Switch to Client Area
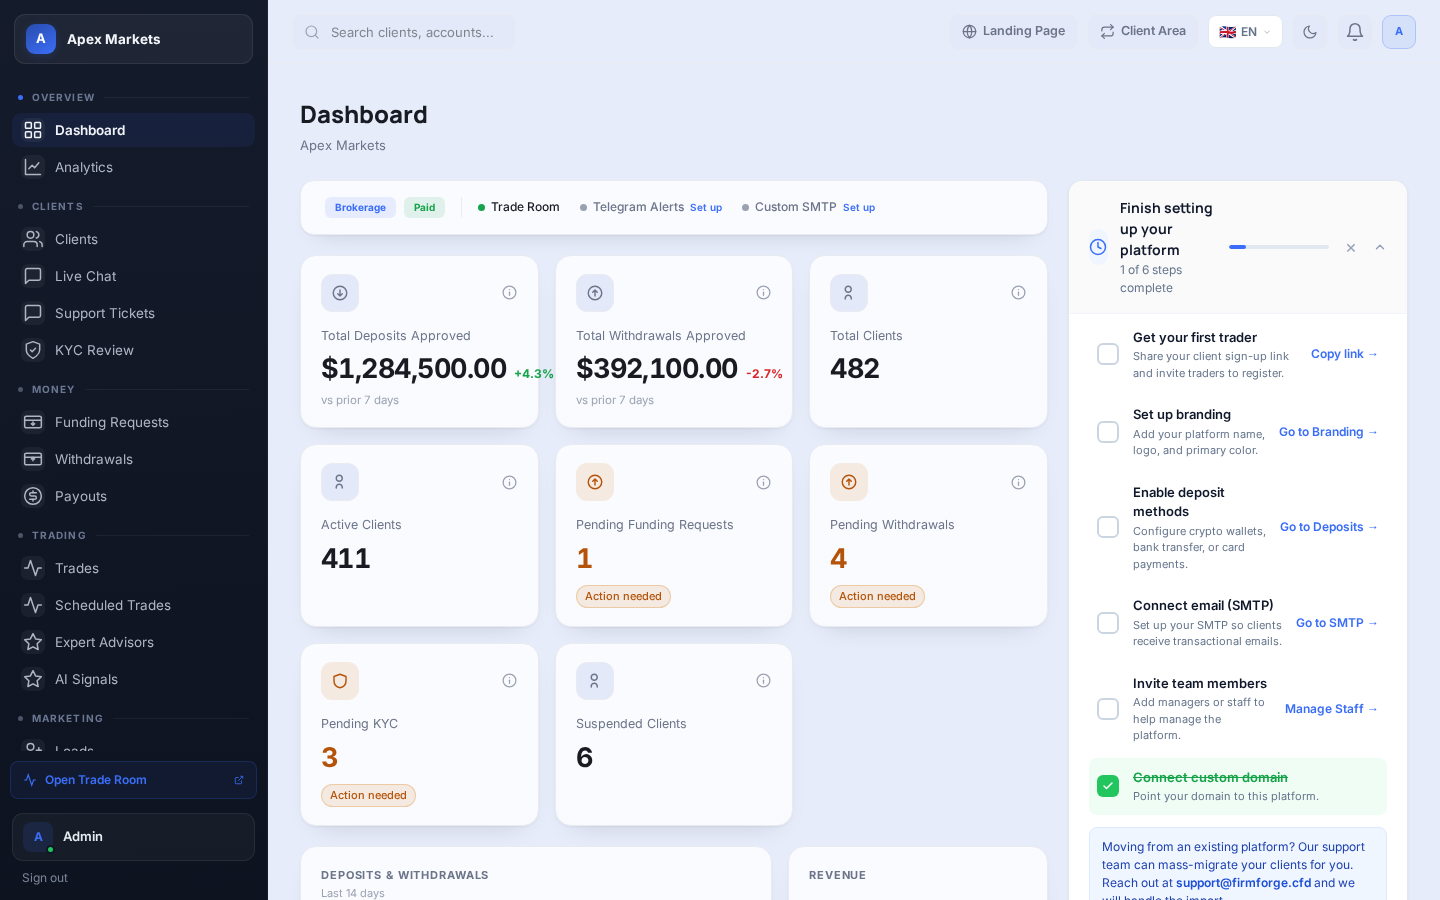The width and height of the screenshot is (1440, 900). pyautogui.click(x=1142, y=31)
